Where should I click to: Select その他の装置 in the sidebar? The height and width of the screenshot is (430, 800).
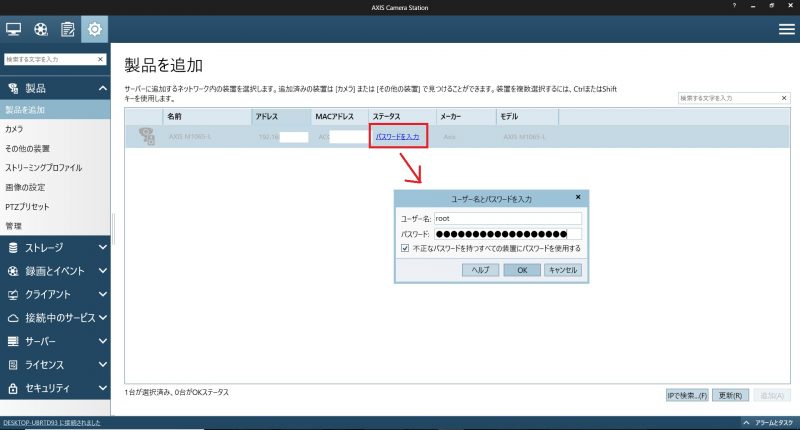pos(55,148)
